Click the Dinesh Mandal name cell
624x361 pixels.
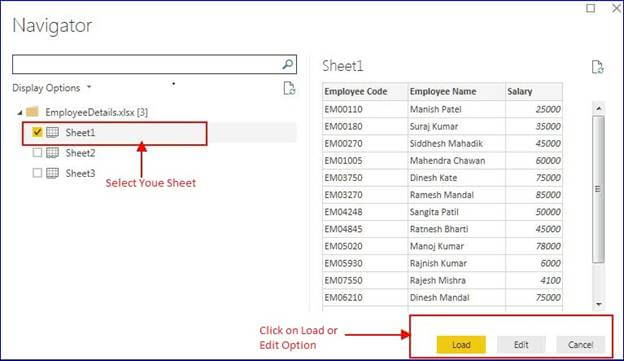[456, 297]
